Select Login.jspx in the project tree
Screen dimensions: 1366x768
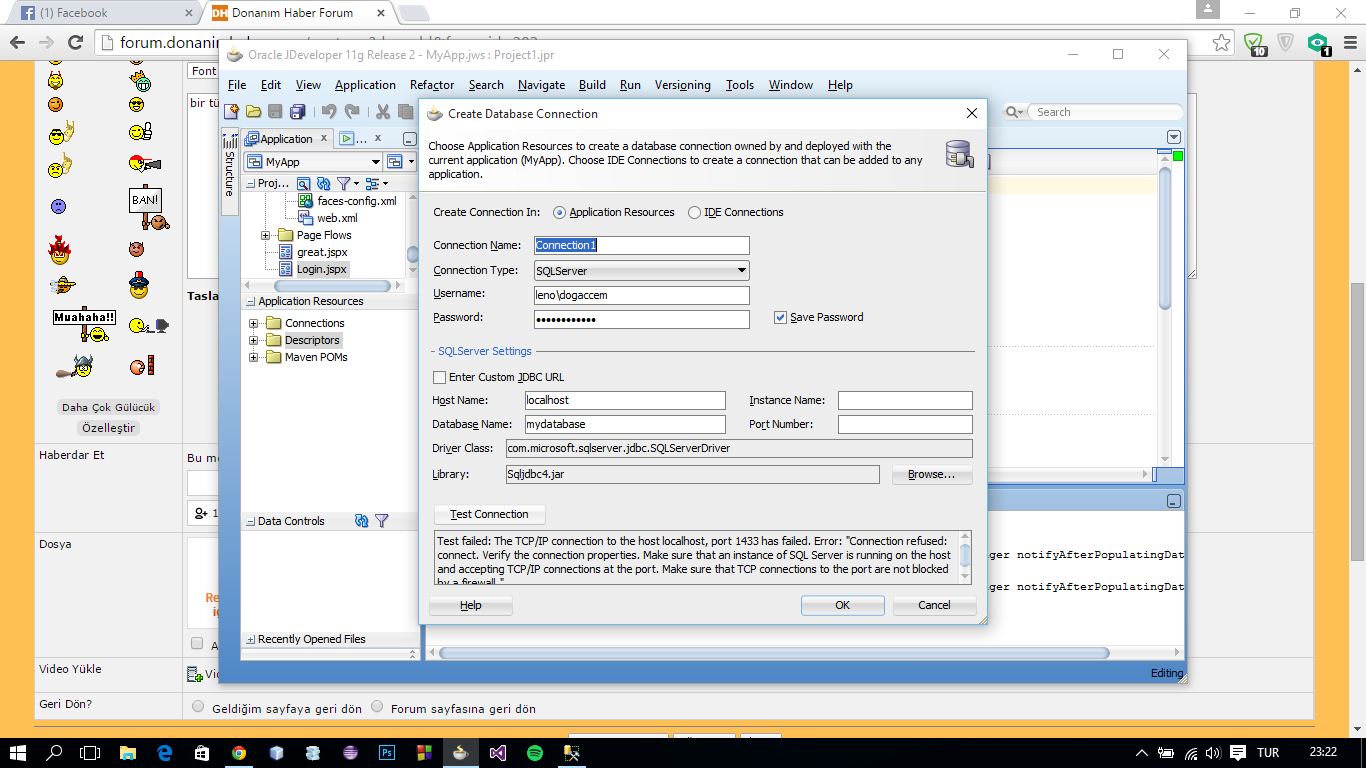(x=322, y=269)
